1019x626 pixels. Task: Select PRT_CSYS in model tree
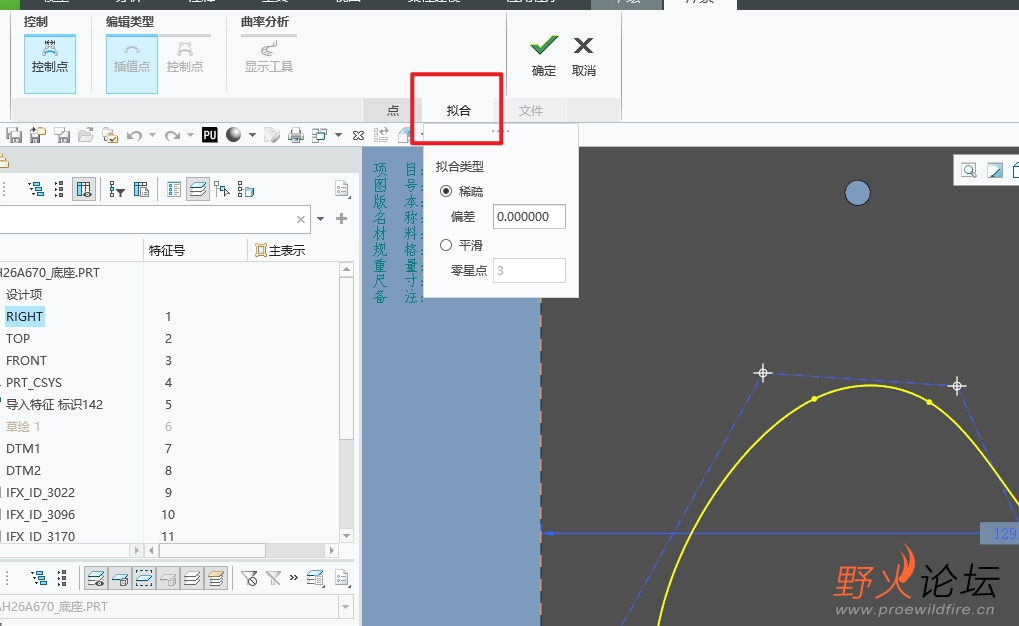coord(34,383)
